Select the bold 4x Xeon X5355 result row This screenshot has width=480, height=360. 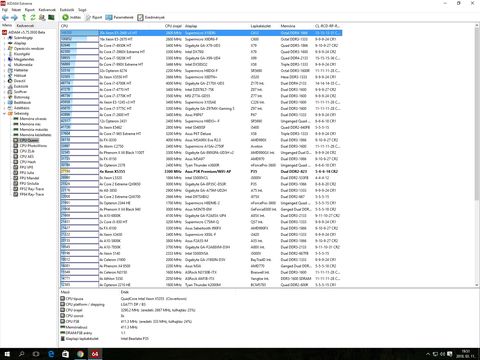click(201, 171)
